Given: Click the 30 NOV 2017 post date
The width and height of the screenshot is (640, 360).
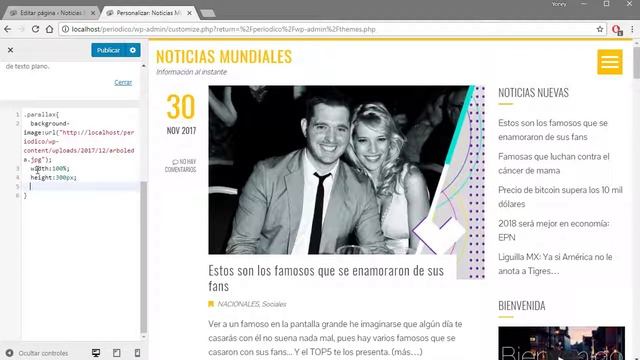Looking at the screenshot, I should pyautogui.click(x=181, y=114).
